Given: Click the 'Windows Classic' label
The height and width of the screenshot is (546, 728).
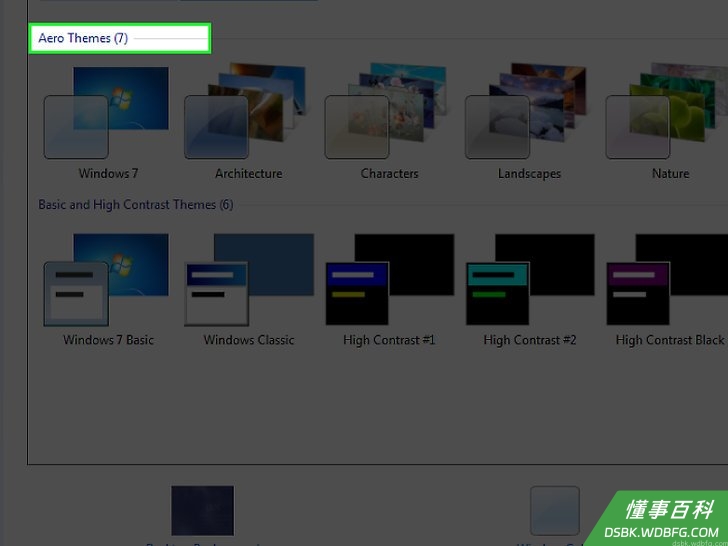Looking at the screenshot, I should pyautogui.click(x=249, y=340).
